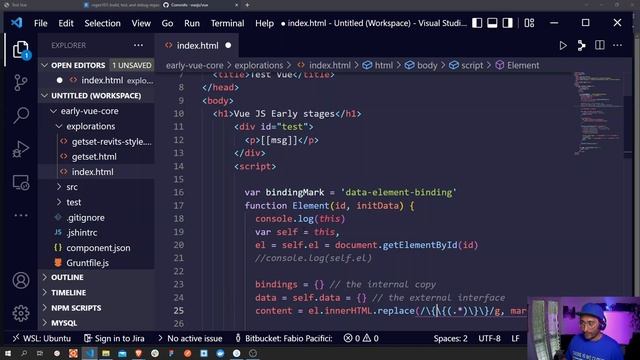The image size is (640, 360).
Task: Click early-vue-core breadcrumb
Action: 195,65
